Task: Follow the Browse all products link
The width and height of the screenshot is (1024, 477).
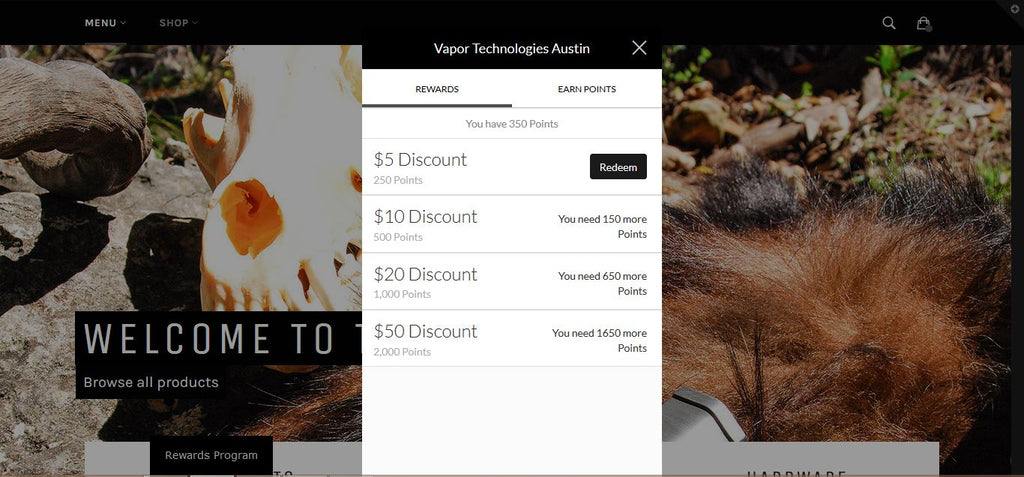Action: click(x=151, y=382)
